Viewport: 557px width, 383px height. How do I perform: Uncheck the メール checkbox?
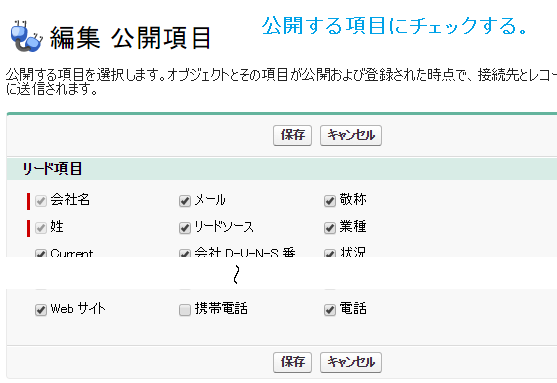[185, 201]
